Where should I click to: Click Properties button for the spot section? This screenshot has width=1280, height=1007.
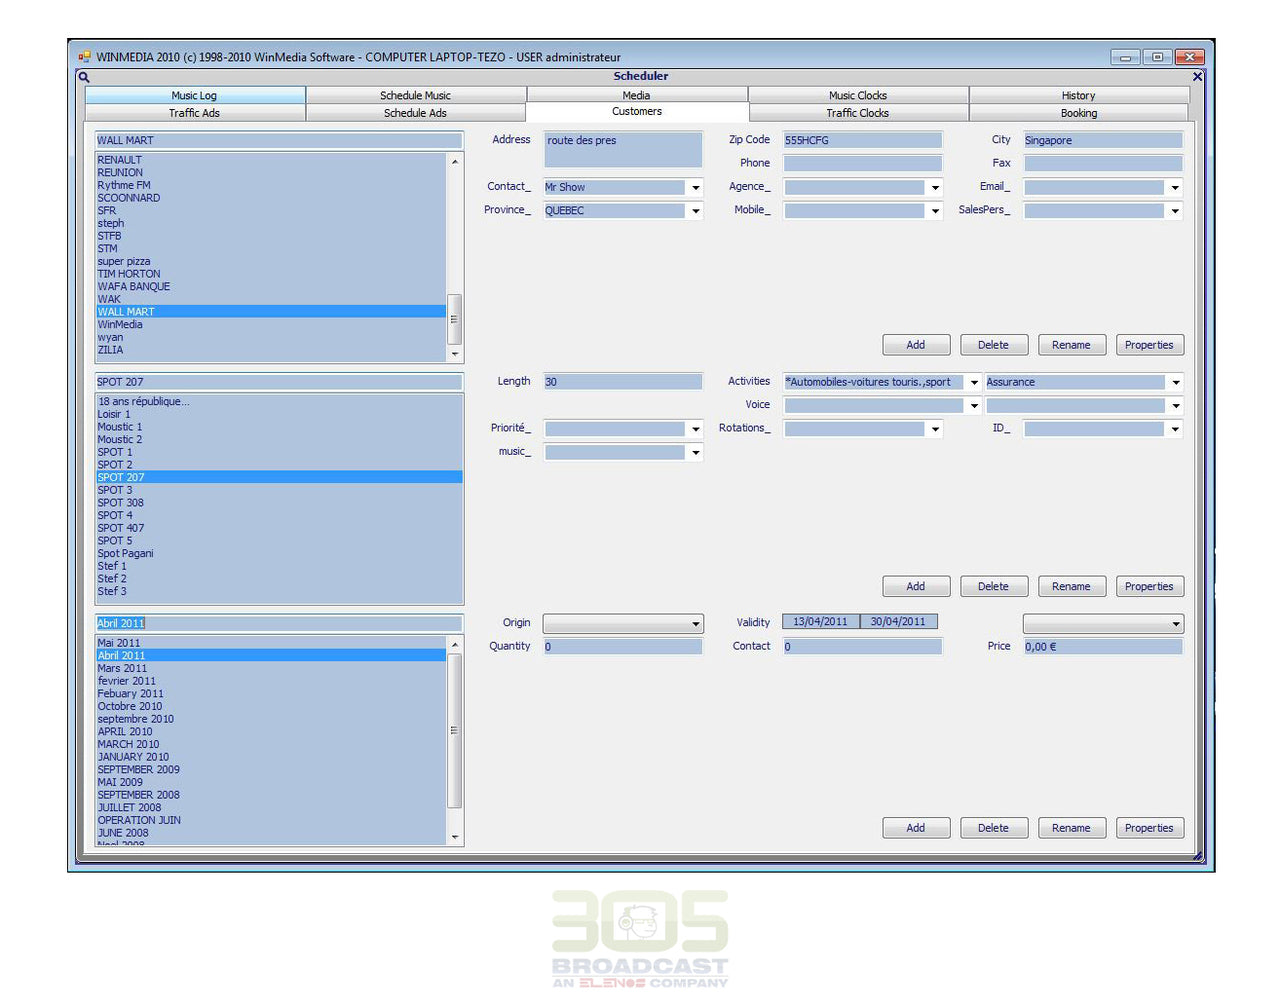coord(1148,587)
